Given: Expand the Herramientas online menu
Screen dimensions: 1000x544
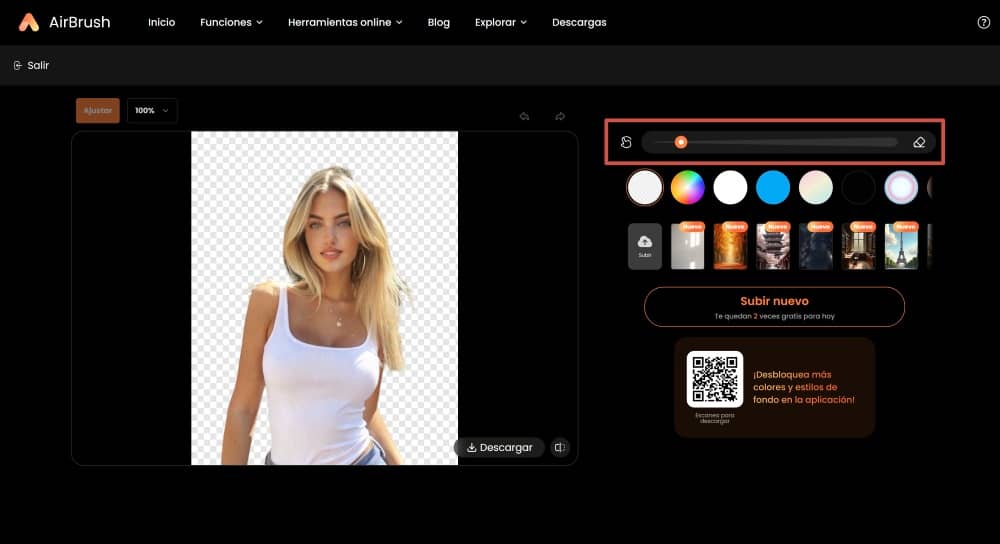Looking at the screenshot, I should coord(345,22).
